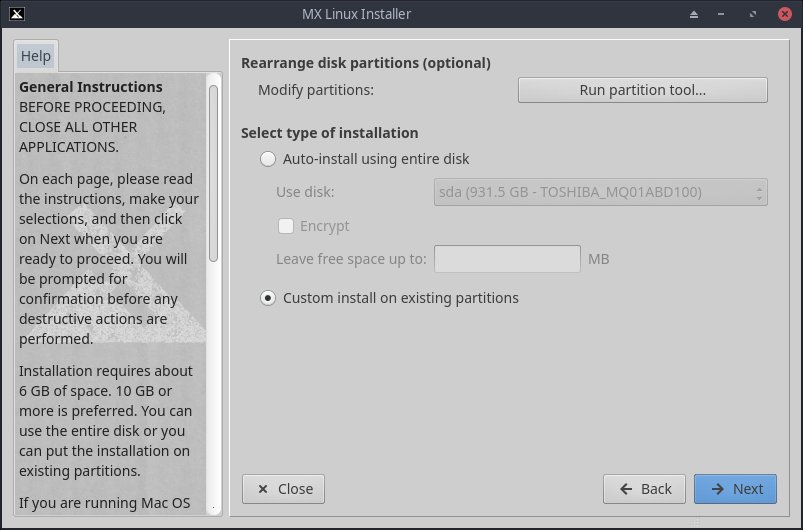803x530 pixels.
Task: Click the Leave free space up to label
Action: (x=351, y=259)
